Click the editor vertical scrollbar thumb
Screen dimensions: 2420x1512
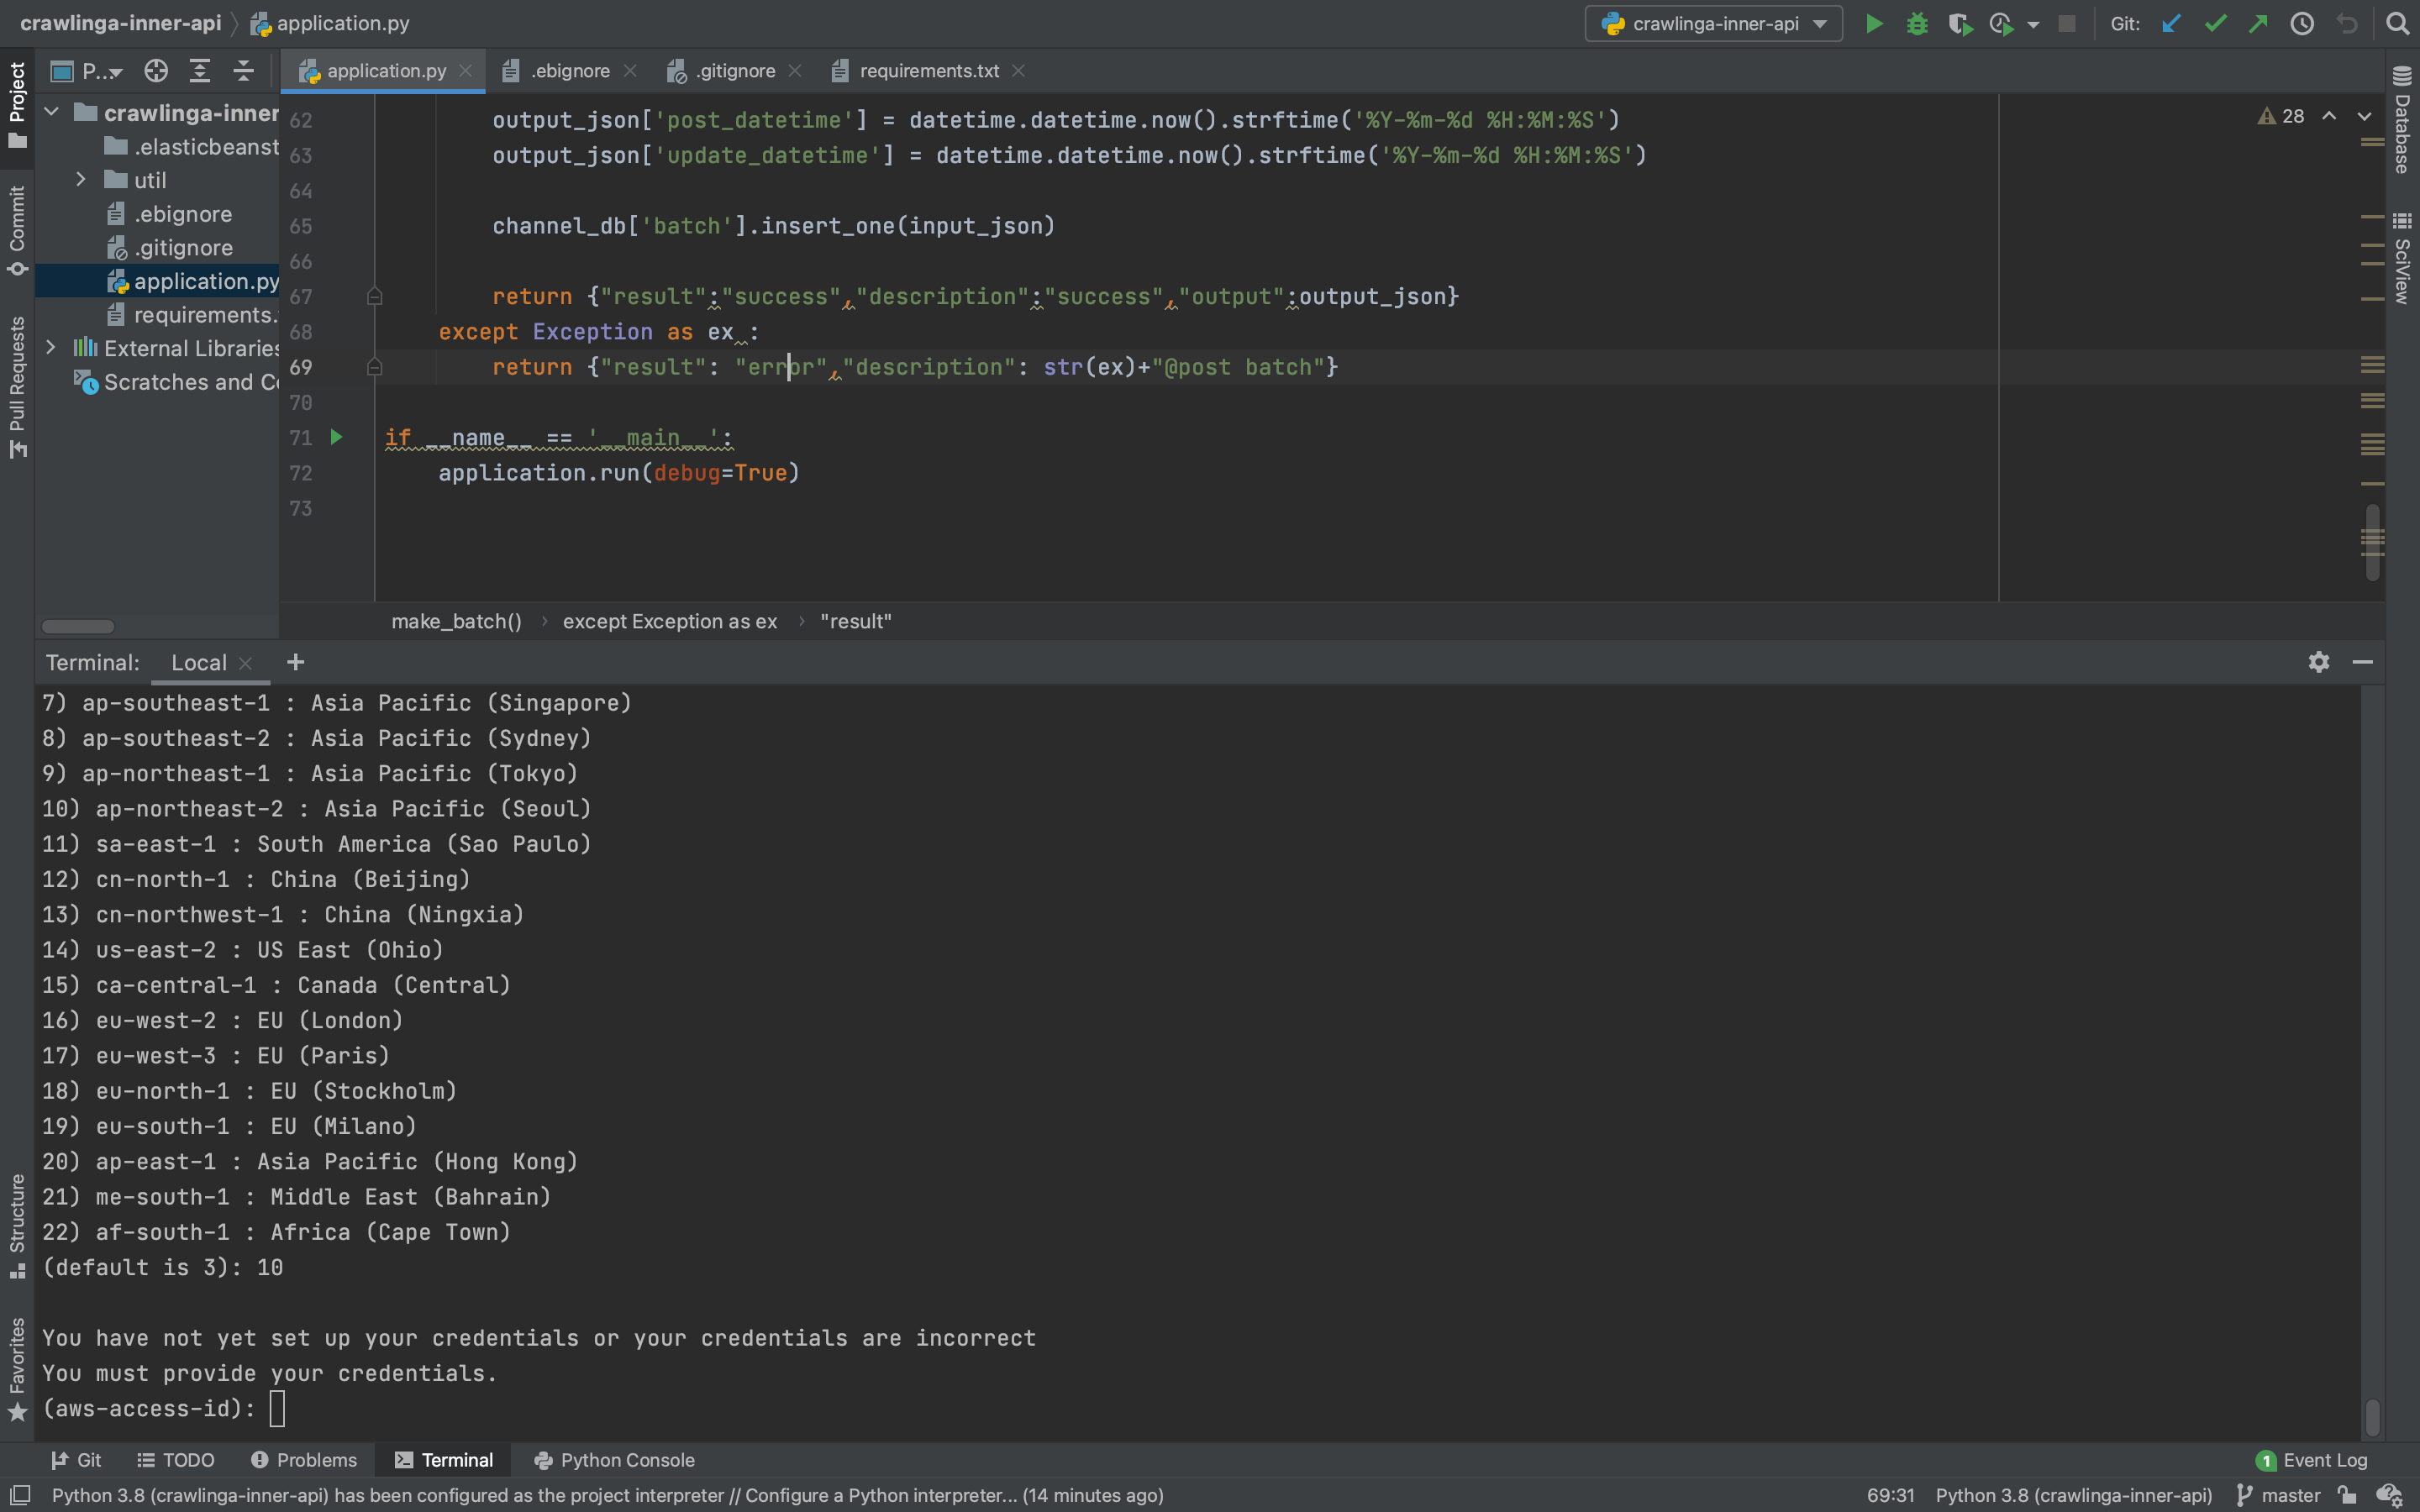click(2372, 541)
